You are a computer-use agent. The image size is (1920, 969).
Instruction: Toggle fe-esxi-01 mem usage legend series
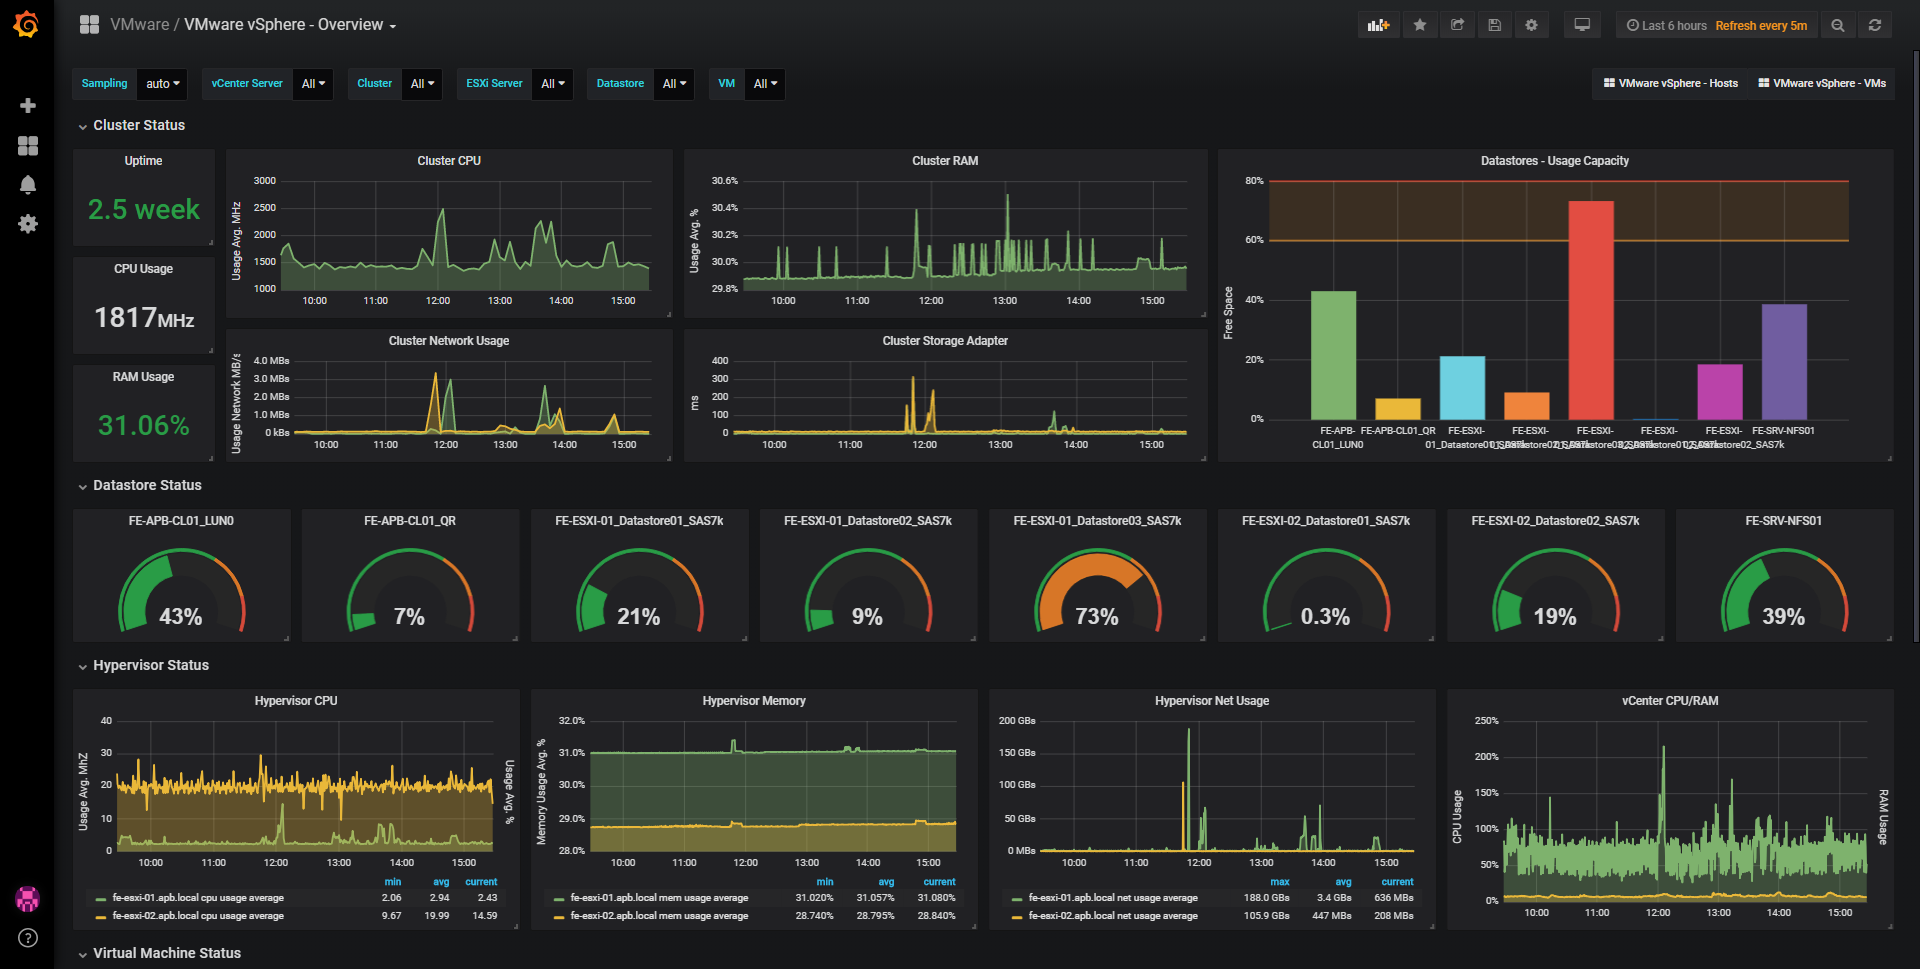[659, 898]
